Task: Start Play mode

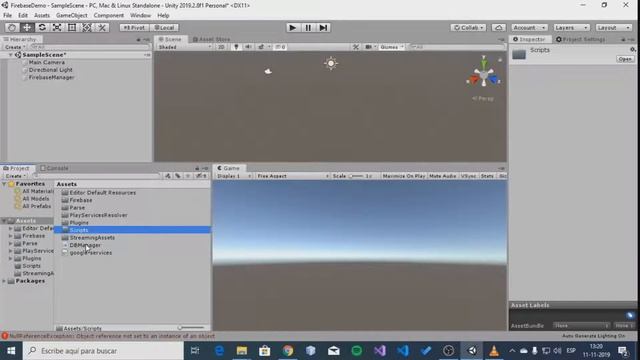Action: point(292,27)
